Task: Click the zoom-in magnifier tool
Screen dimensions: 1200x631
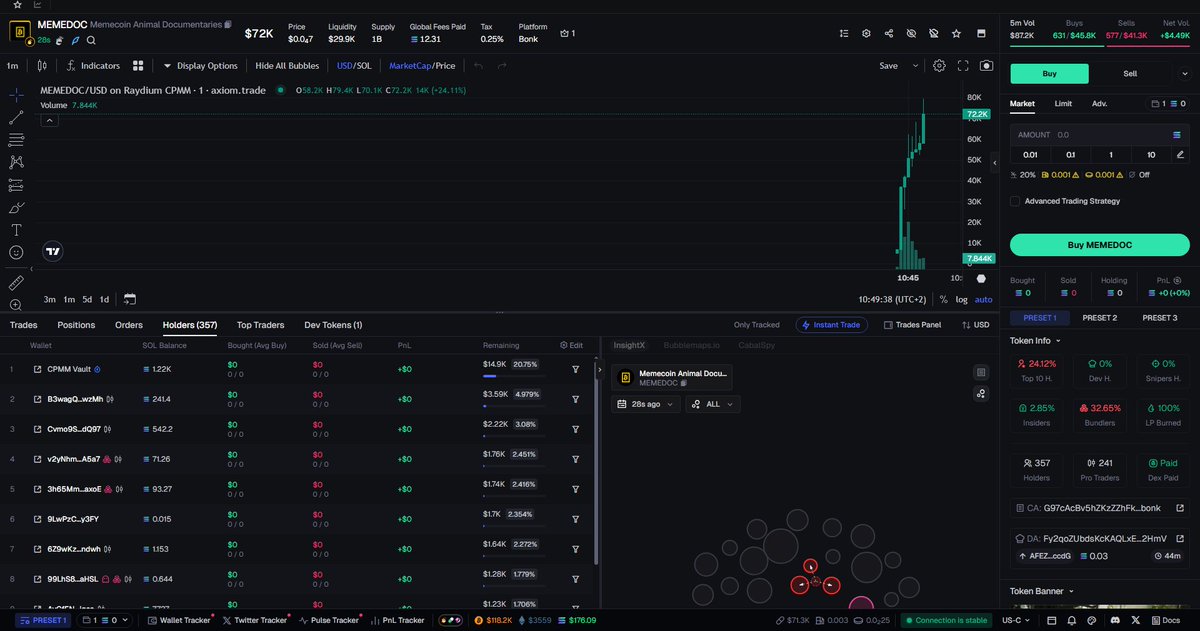Action: tap(16, 305)
